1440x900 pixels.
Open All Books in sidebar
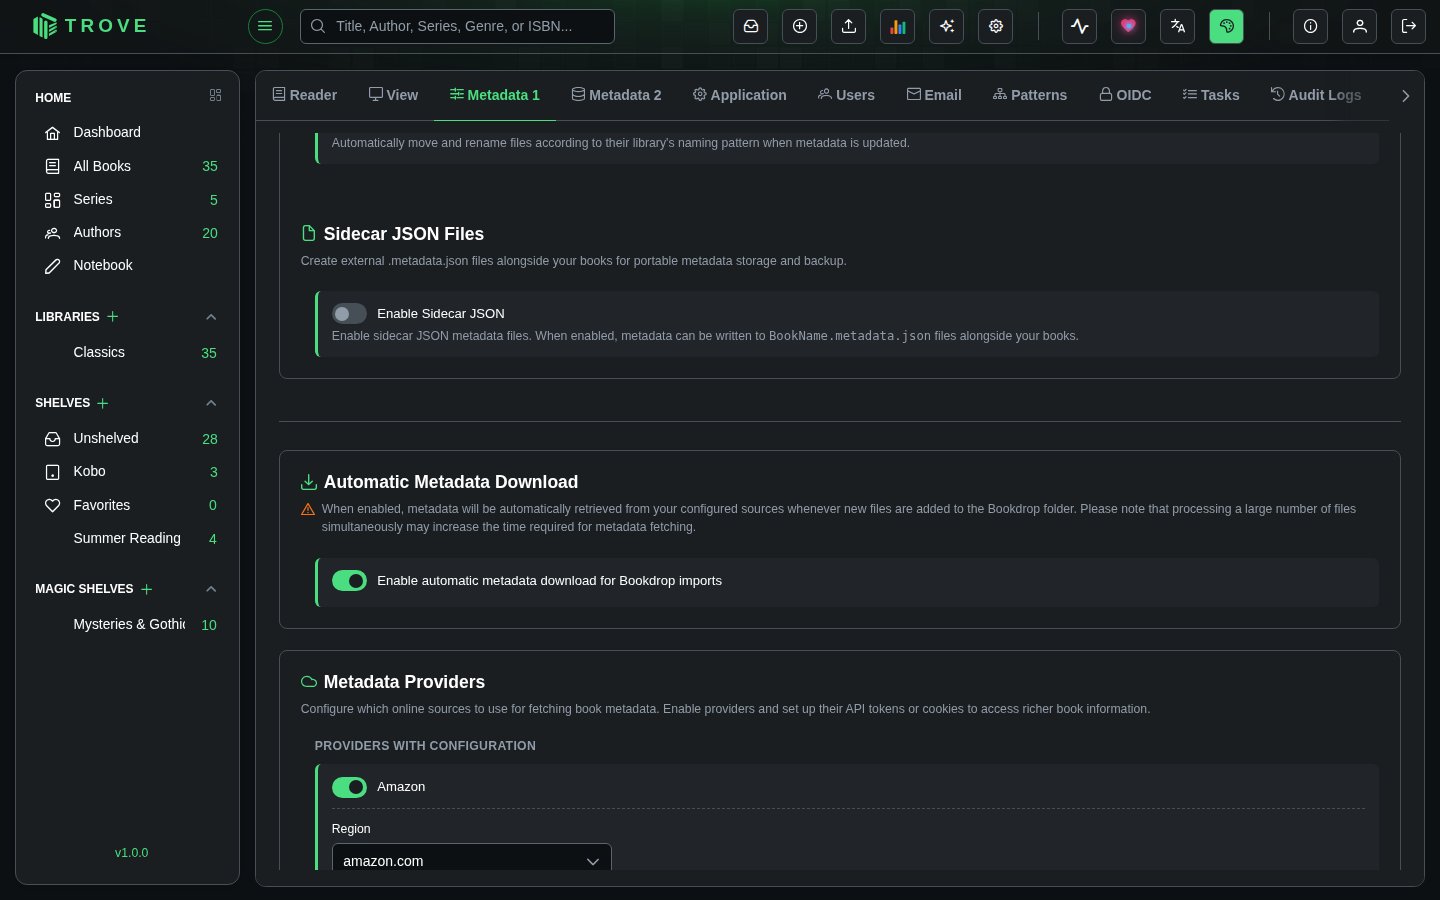(x=128, y=166)
